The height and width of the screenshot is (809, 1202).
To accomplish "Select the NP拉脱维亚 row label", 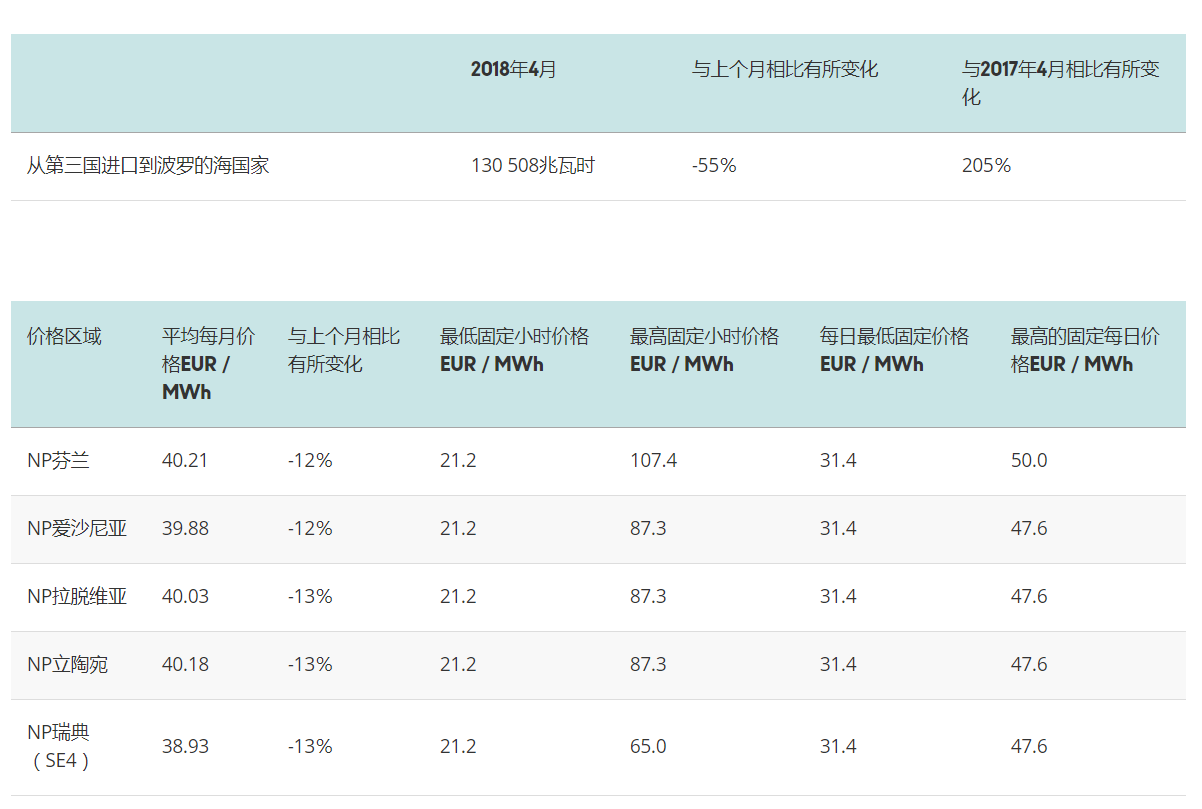I will (77, 597).
